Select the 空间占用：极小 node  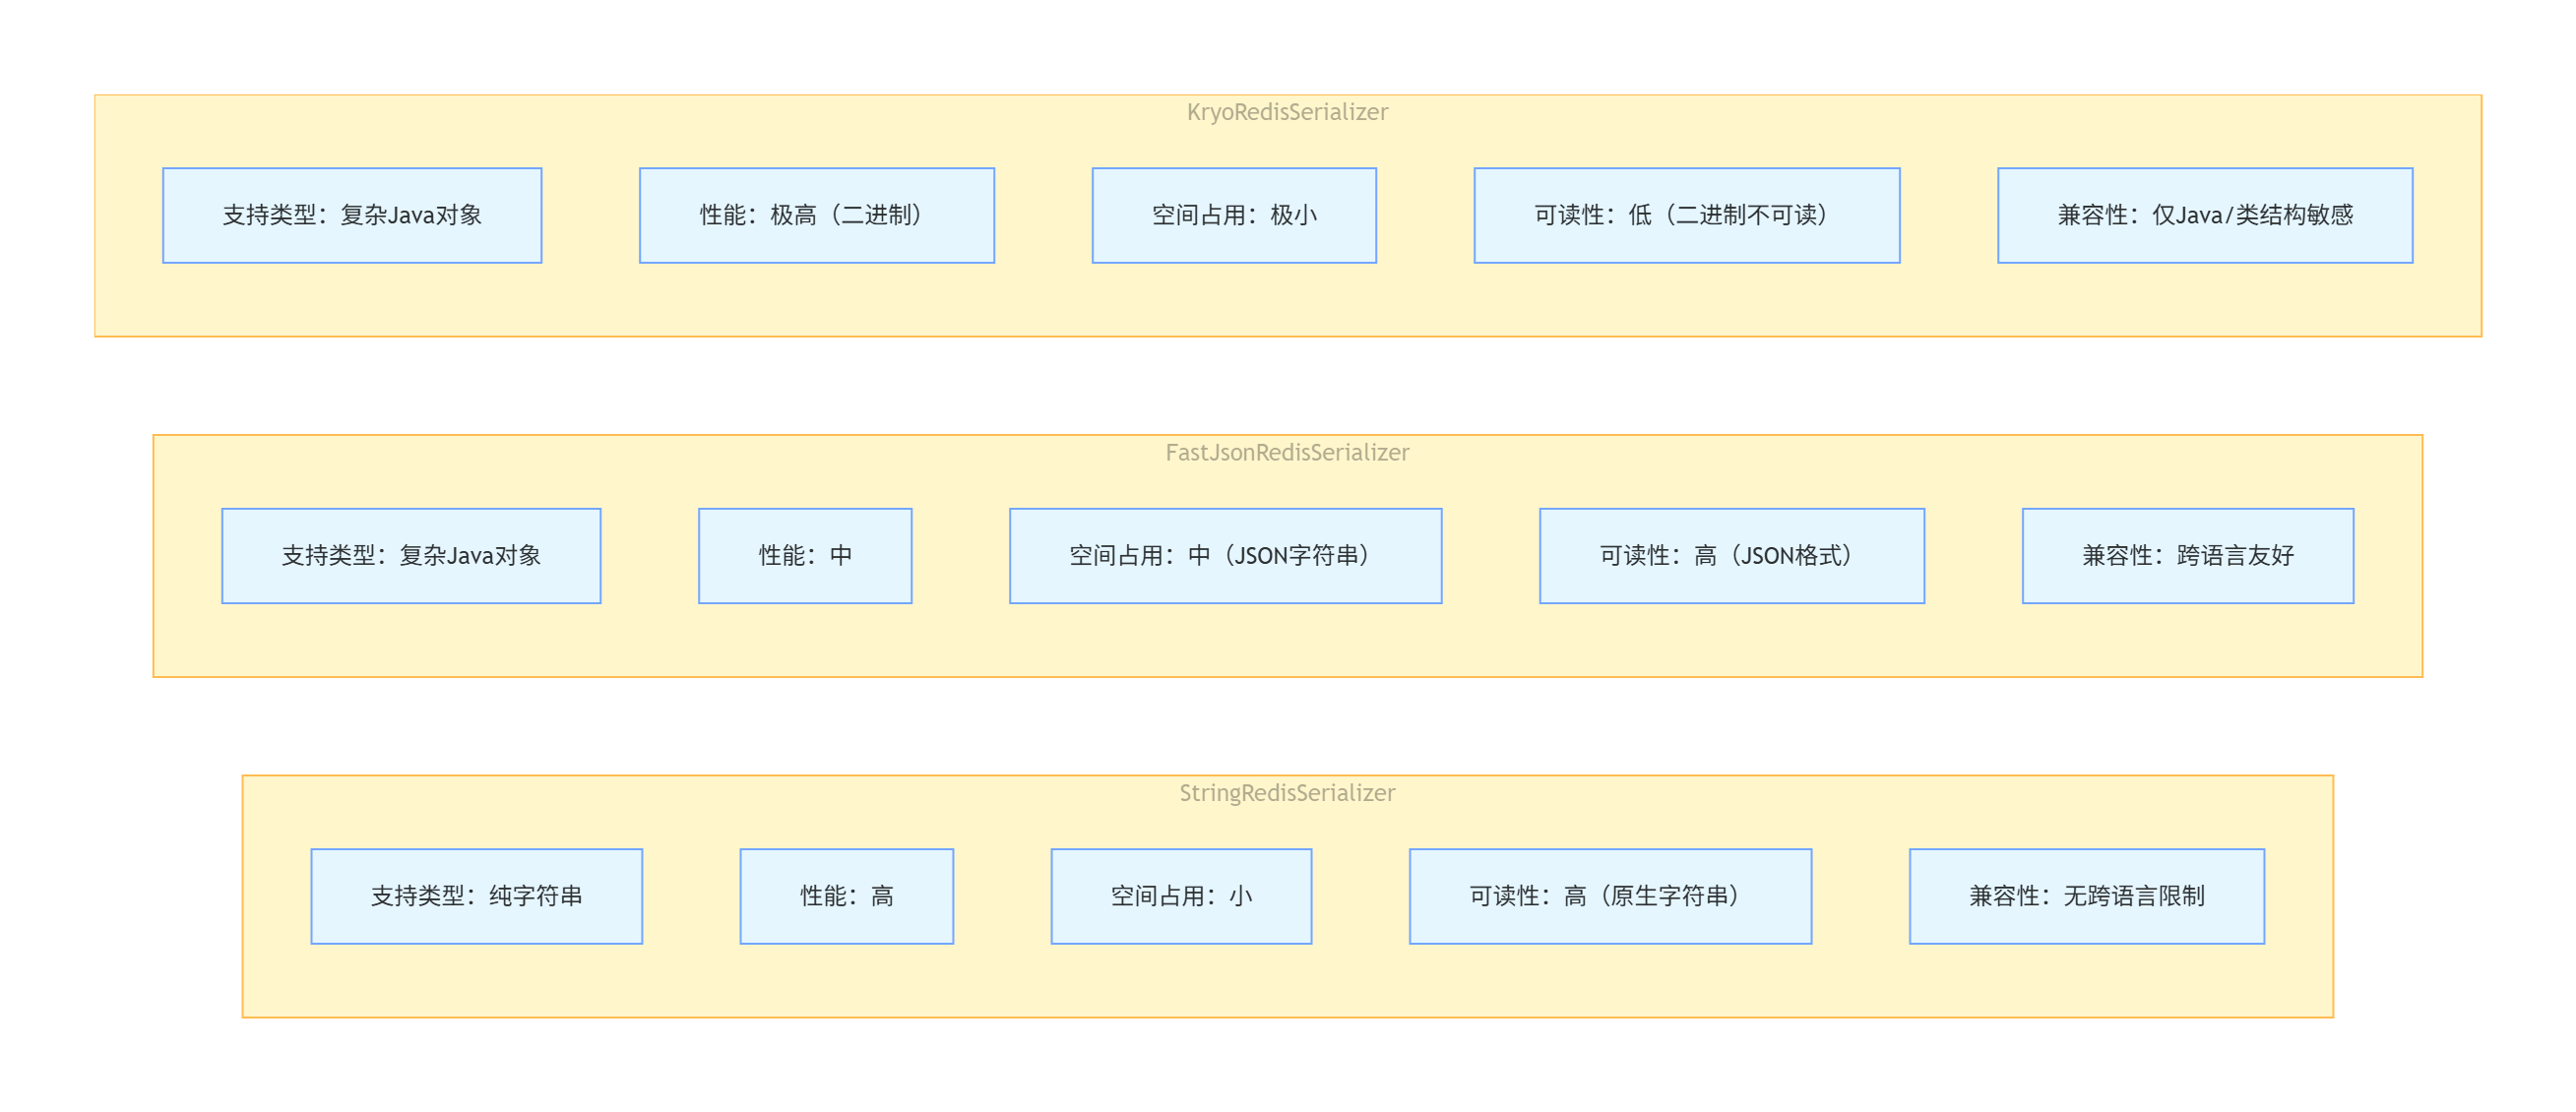(x=1233, y=215)
